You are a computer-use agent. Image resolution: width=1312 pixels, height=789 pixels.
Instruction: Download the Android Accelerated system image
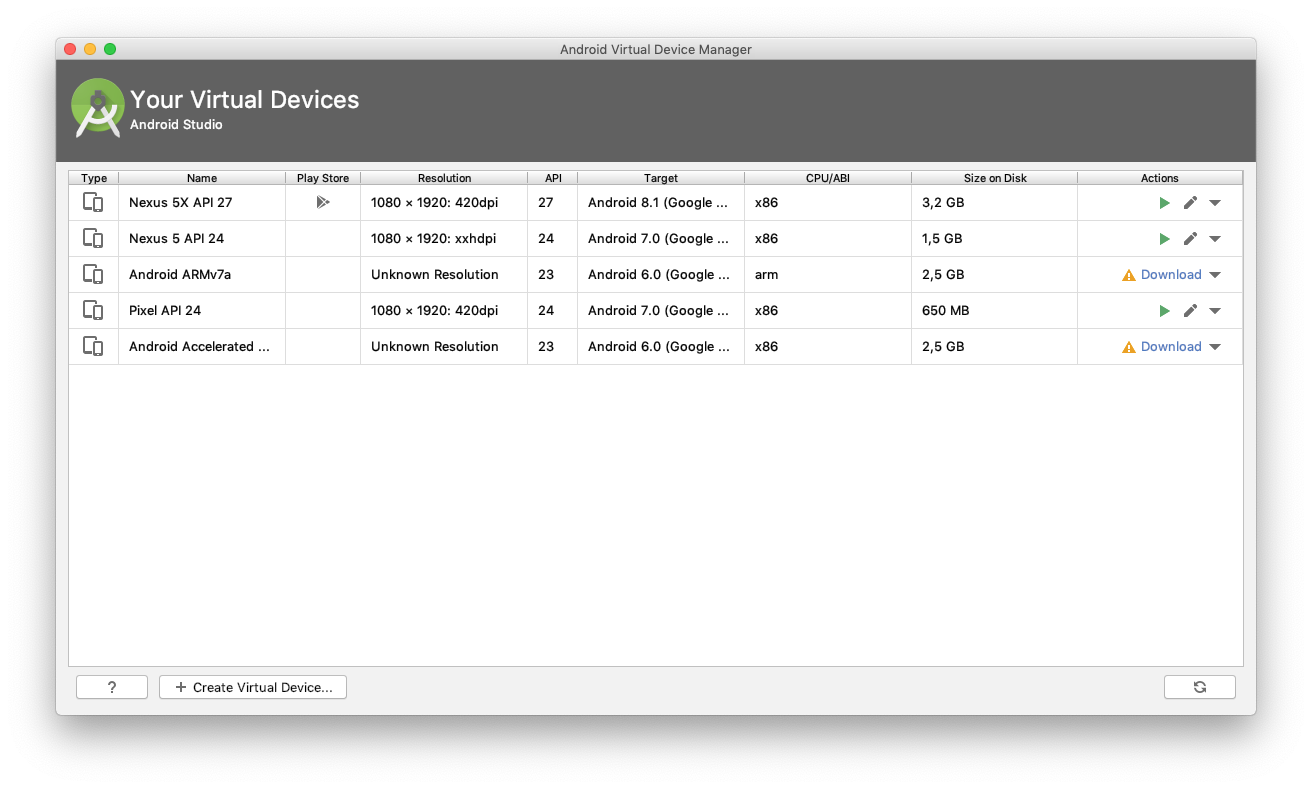(x=1171, y=347)
